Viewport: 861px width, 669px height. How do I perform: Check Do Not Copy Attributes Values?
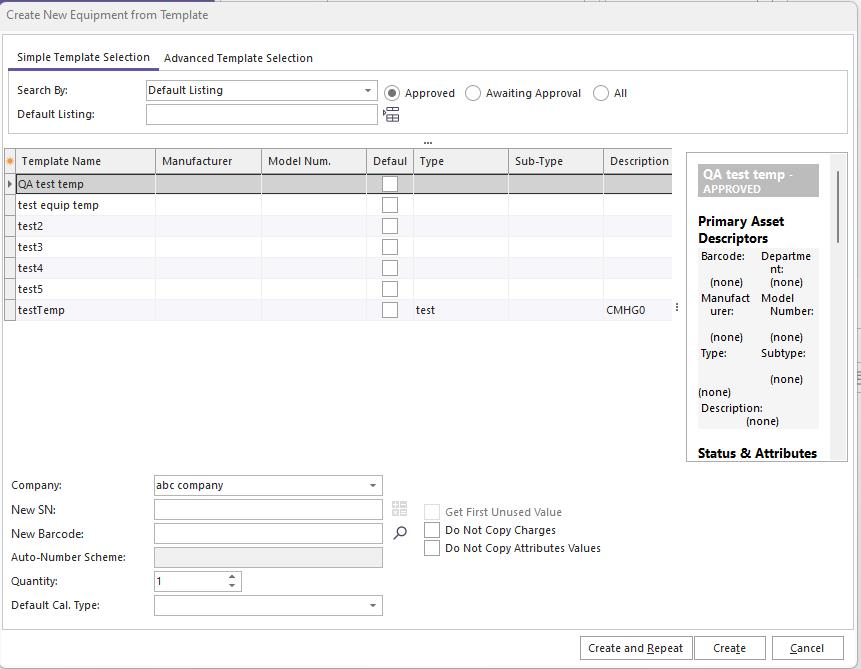[x=432, y=548]
